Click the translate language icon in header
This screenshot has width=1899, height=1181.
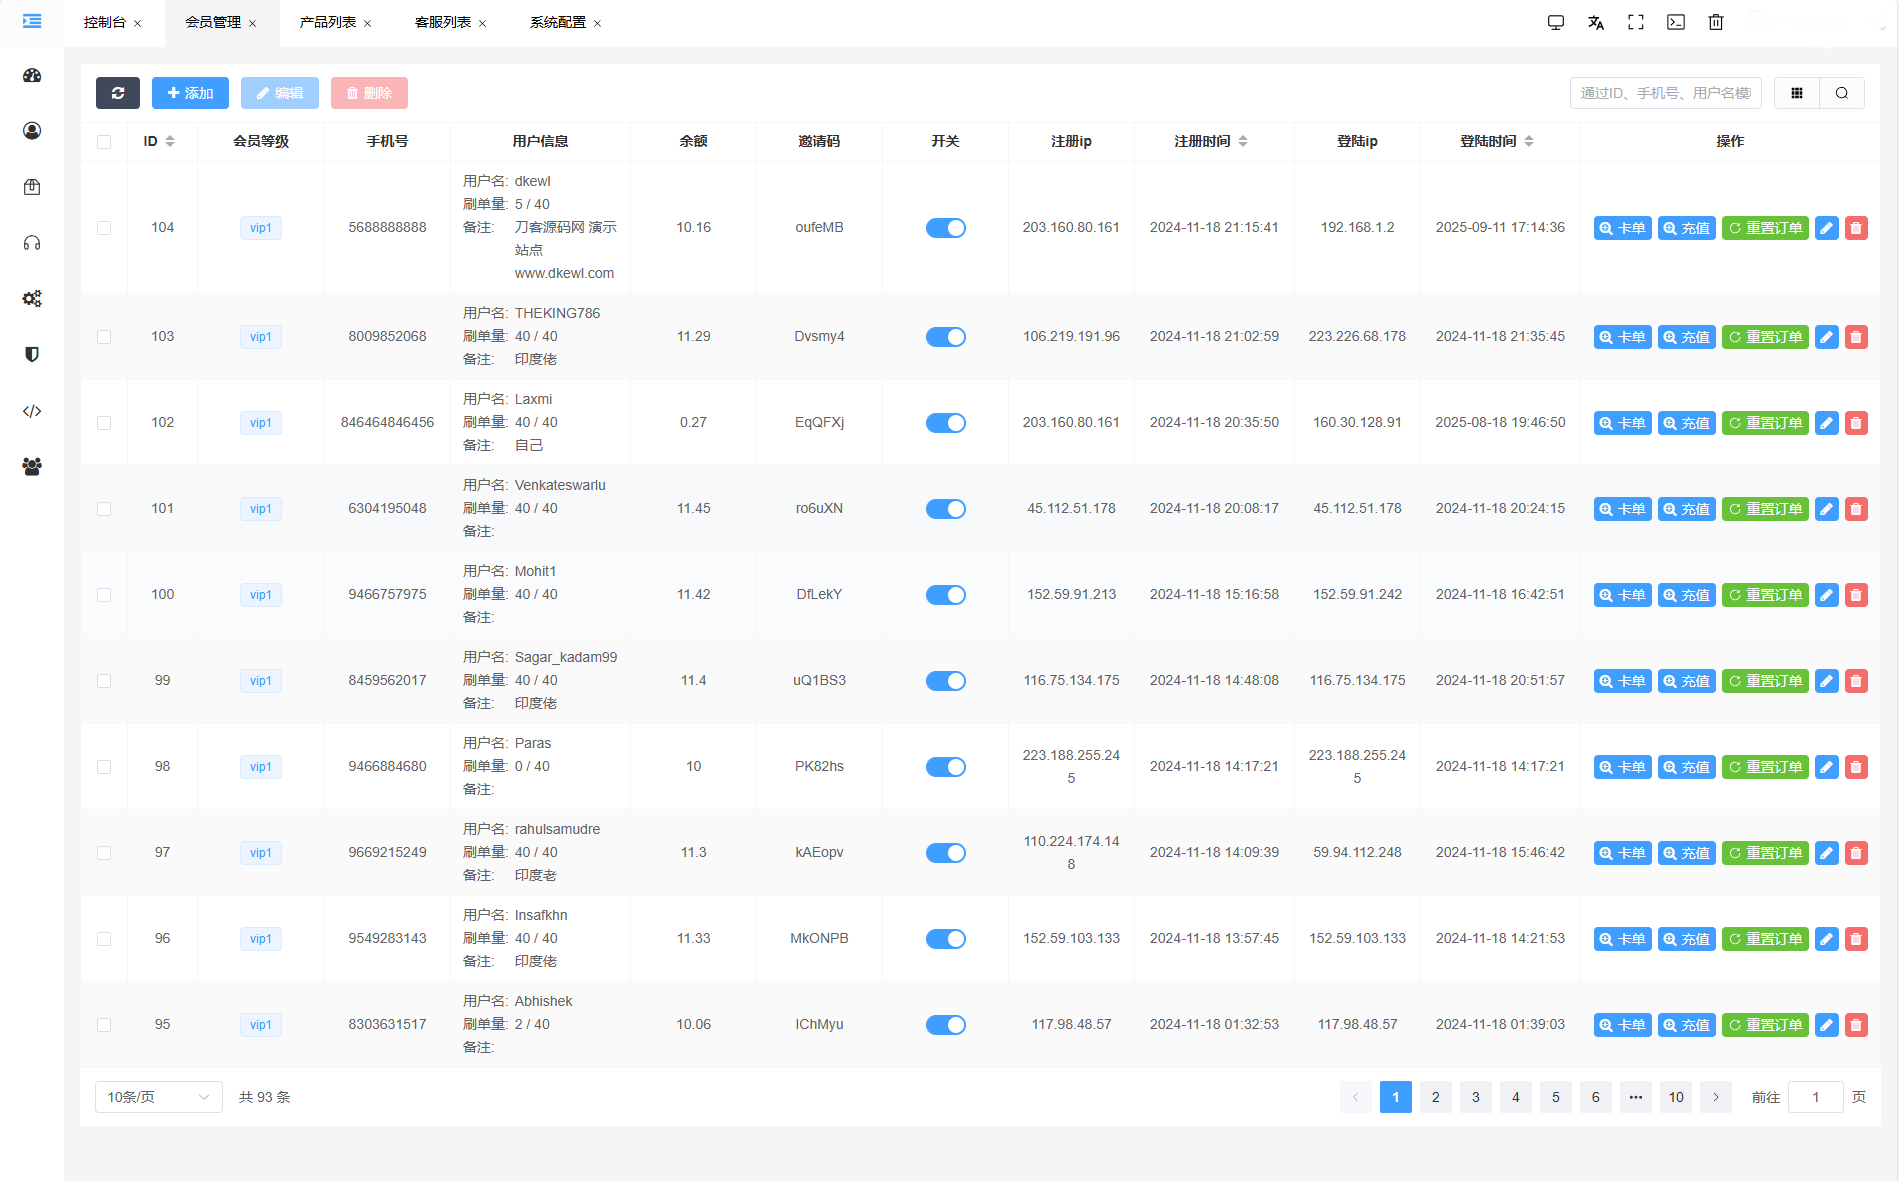coord(1596,22)
